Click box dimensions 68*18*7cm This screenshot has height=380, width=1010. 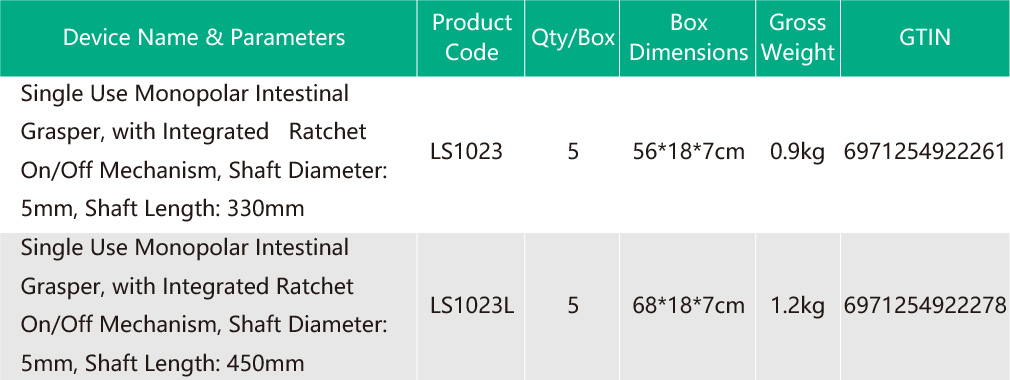pyautogui.click(x=689, y=305)
